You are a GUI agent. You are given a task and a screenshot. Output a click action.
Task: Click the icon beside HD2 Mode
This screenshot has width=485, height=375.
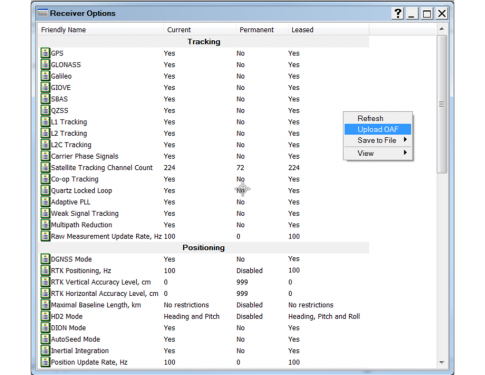45,316
